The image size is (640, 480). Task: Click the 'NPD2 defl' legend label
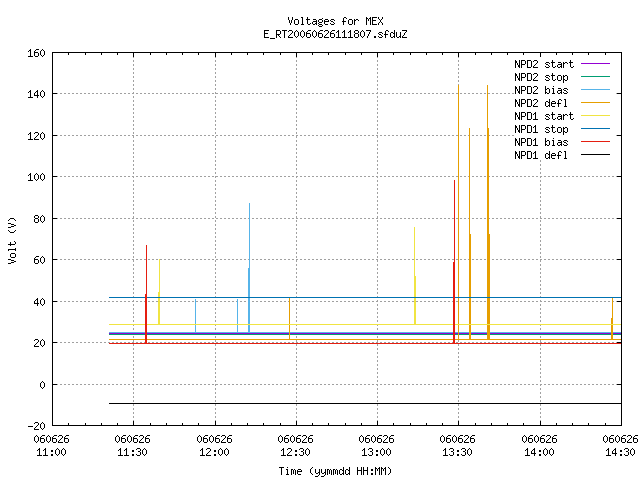(541, 103)
